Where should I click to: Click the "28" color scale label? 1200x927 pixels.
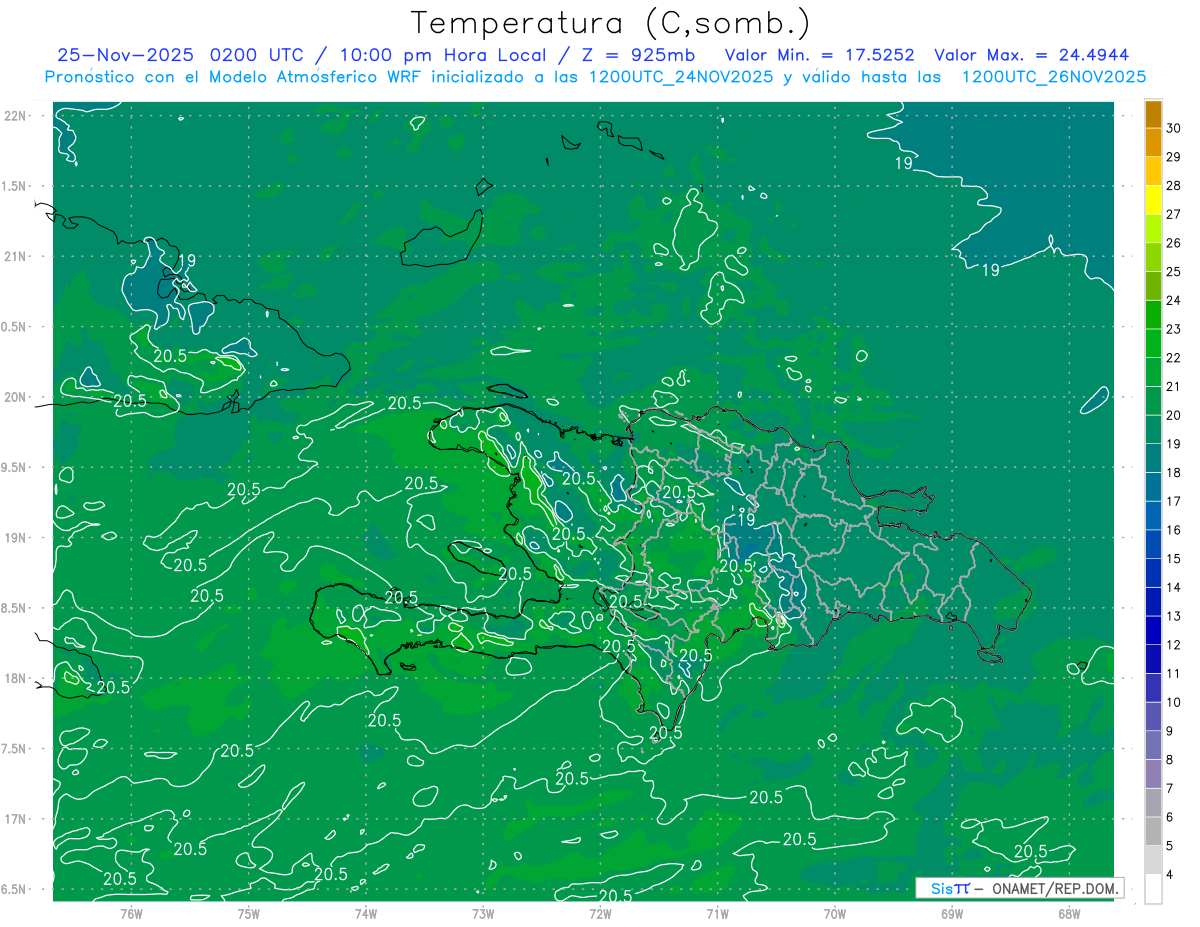click(1174, 185)
